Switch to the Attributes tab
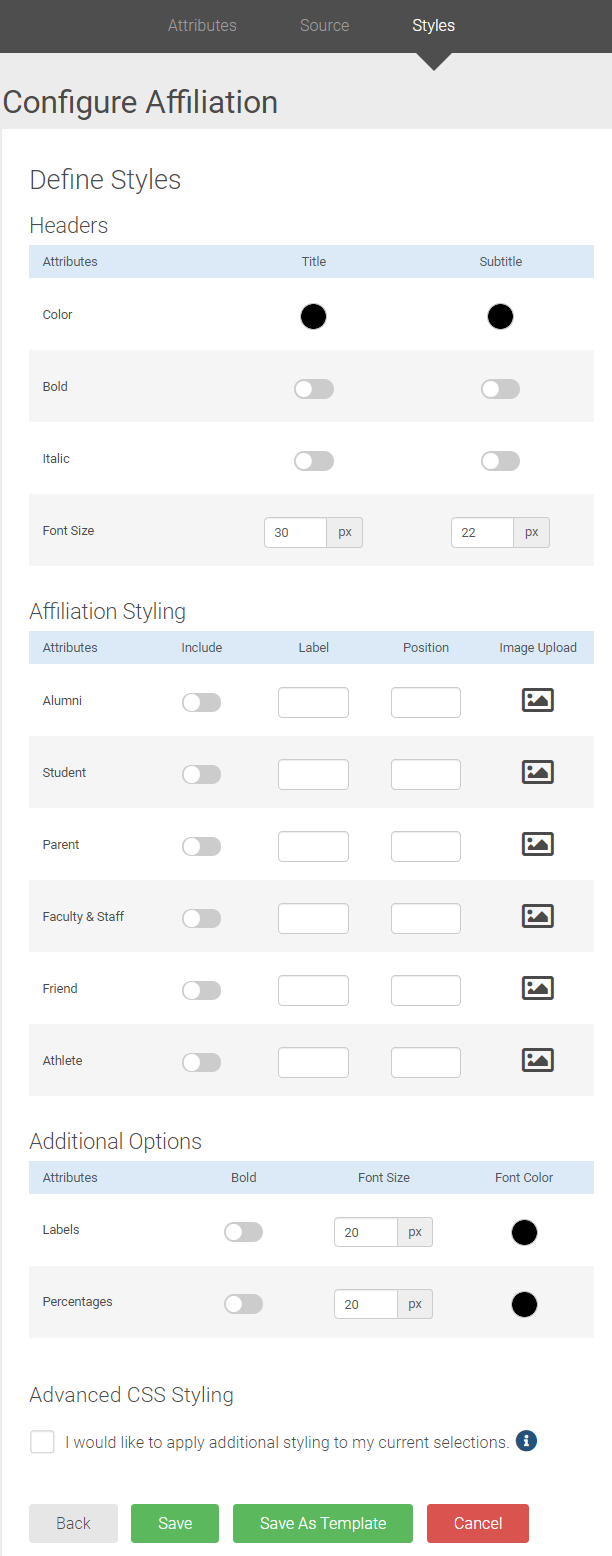This screenshot has height=1556, width=612. click(x=202, y=25)
